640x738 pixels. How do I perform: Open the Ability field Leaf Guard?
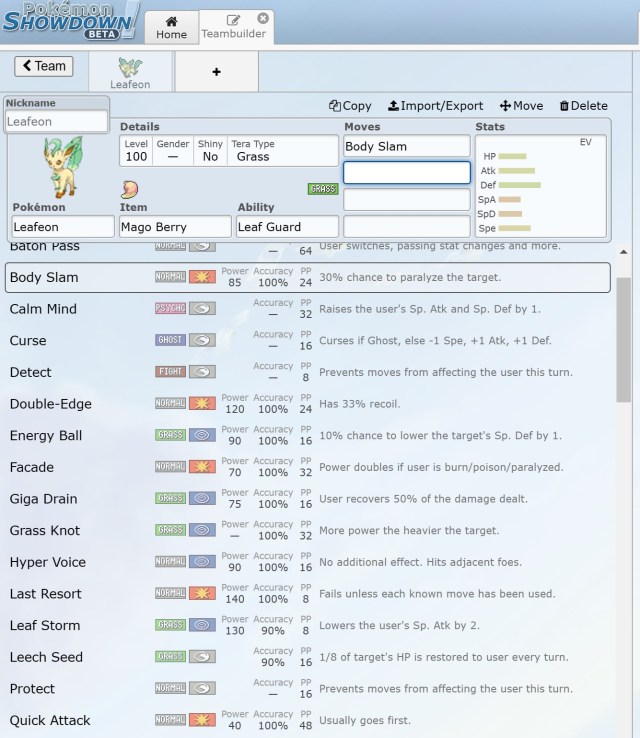[287, 227]
